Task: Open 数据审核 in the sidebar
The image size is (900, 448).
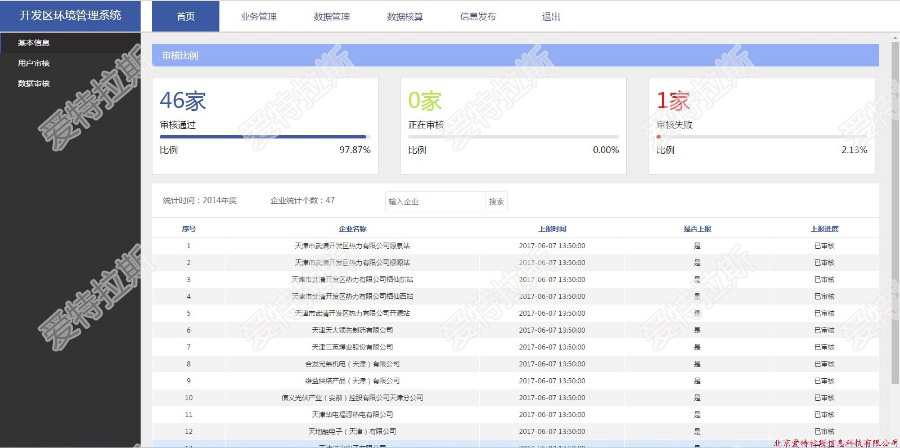Action: (34, 83)
